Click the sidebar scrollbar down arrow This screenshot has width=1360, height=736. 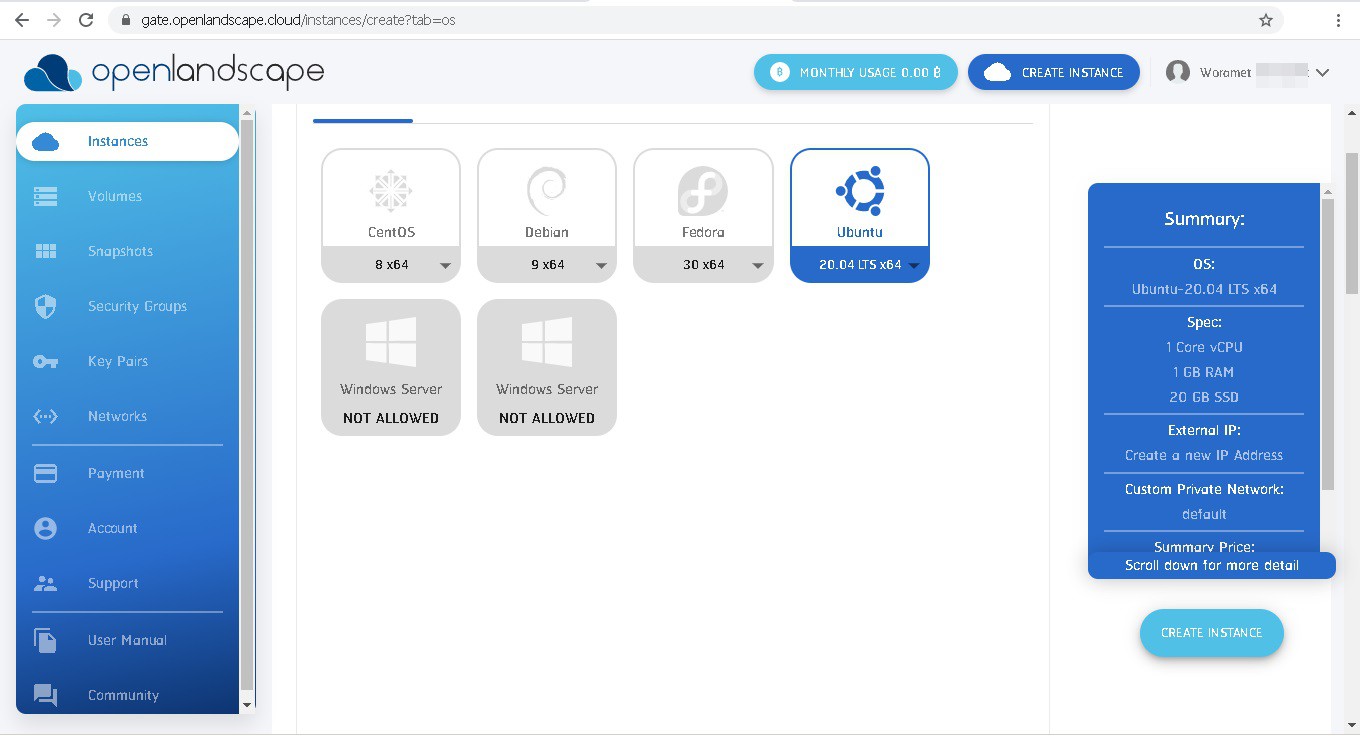(x=247, y=704)
